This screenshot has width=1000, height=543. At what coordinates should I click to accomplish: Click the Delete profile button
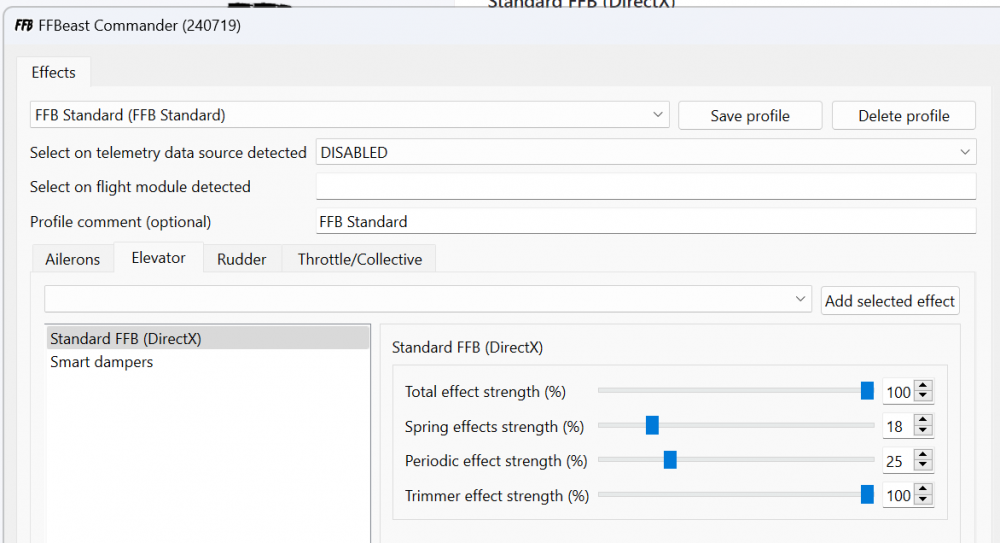click(x=904, y=116)
